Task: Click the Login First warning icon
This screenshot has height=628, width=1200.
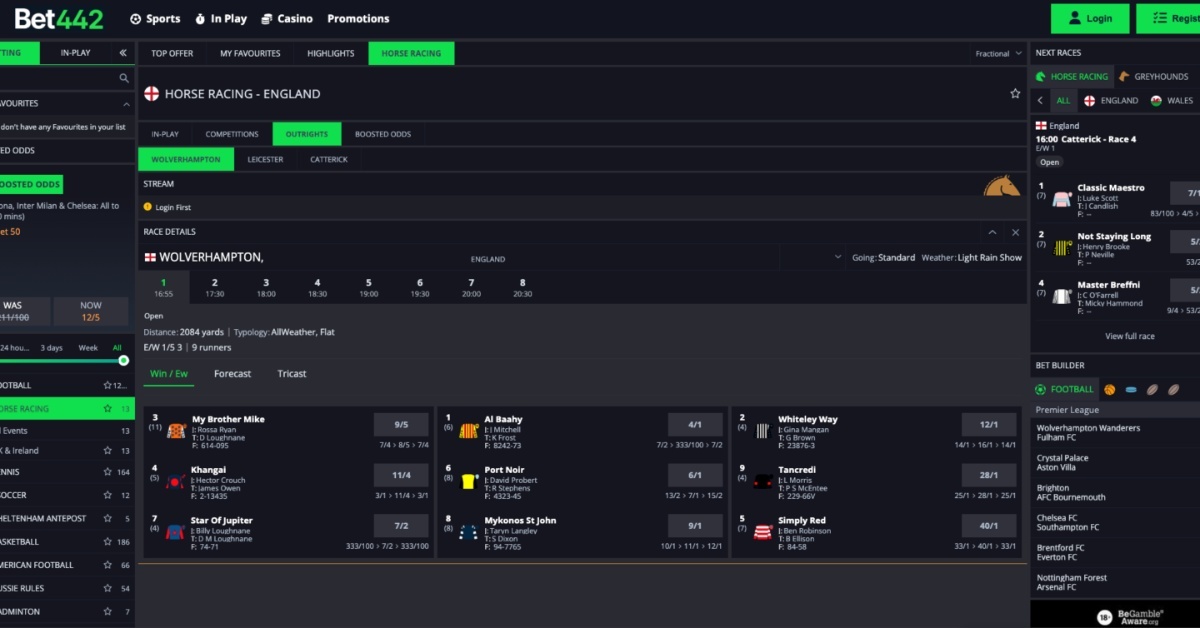Action: point(148,207)
